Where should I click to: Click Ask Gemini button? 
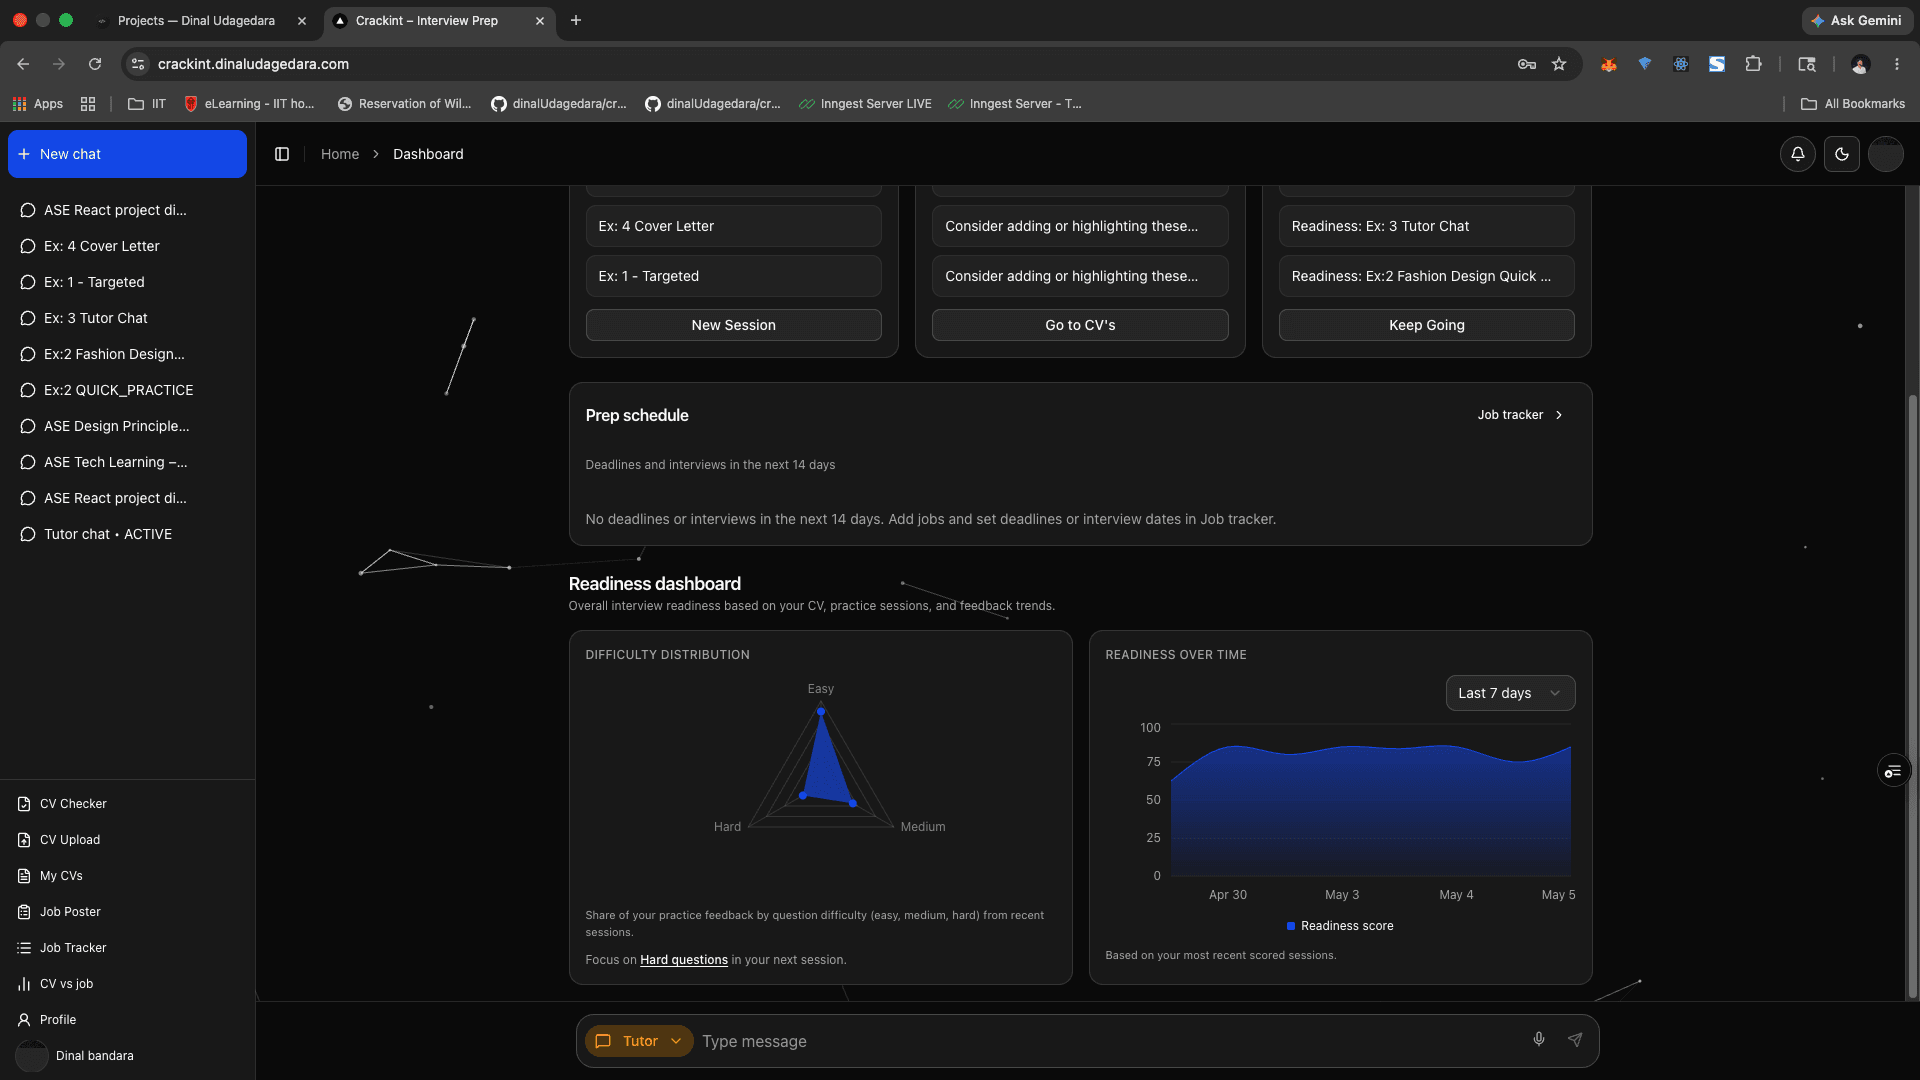pos(1856,20)
